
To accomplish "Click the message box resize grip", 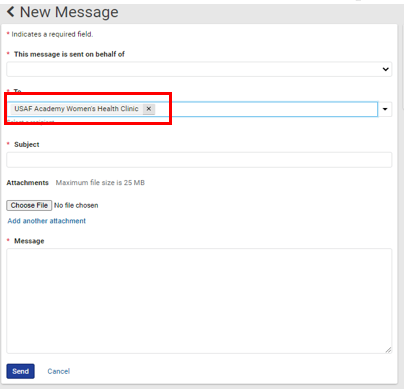I will point(388,350).
